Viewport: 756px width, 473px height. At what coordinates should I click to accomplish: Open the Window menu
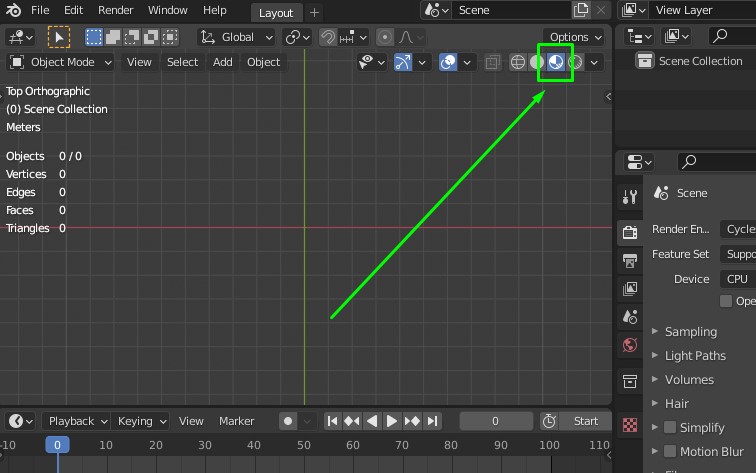pos(167,10)
